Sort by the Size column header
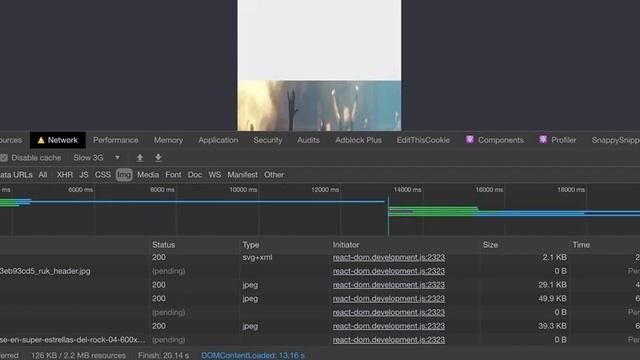Viewport: 640px width, 360px height. (490, 244)
